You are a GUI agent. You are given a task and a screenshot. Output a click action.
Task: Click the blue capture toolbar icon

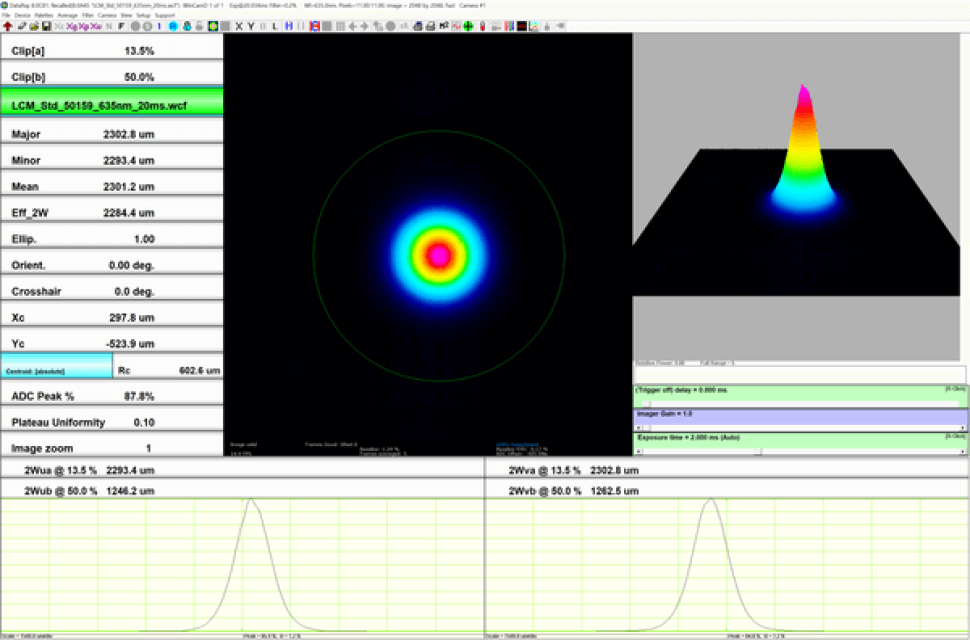[173, 28]
